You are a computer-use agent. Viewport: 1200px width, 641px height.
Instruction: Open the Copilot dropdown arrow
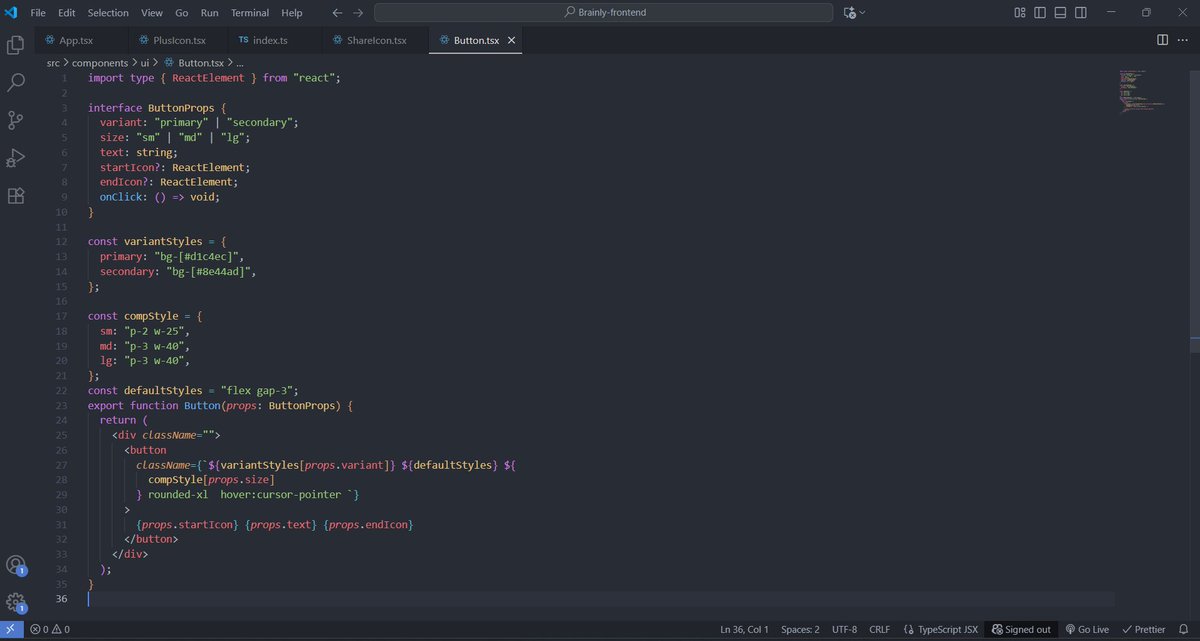tap(862, 13)
